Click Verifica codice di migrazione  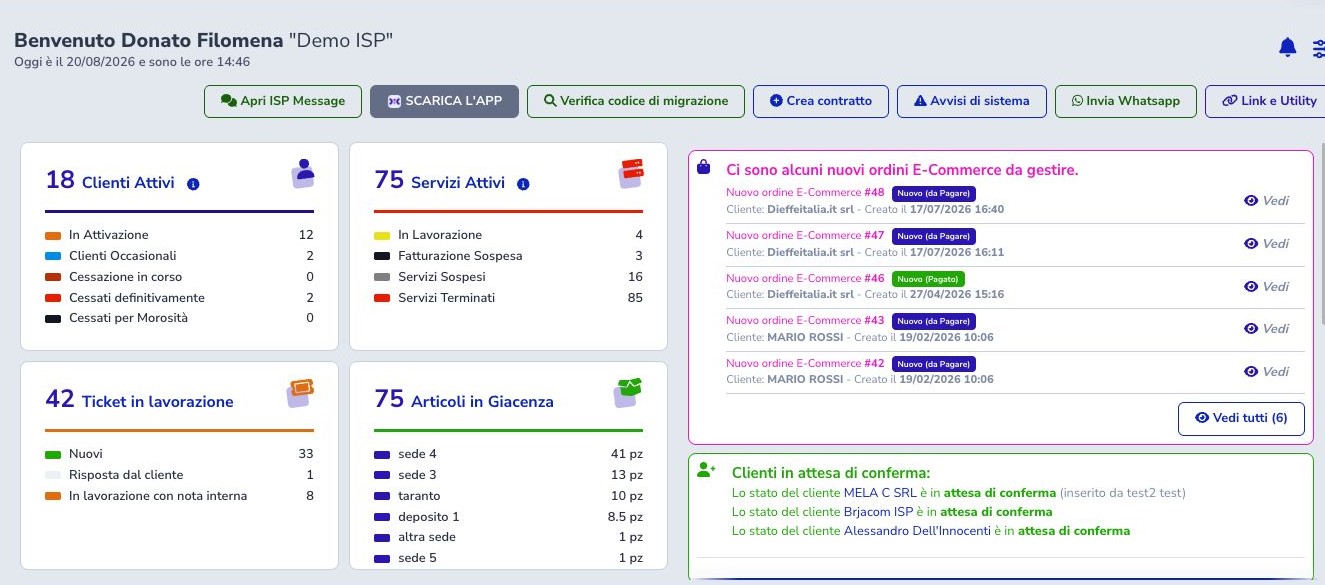636,101
